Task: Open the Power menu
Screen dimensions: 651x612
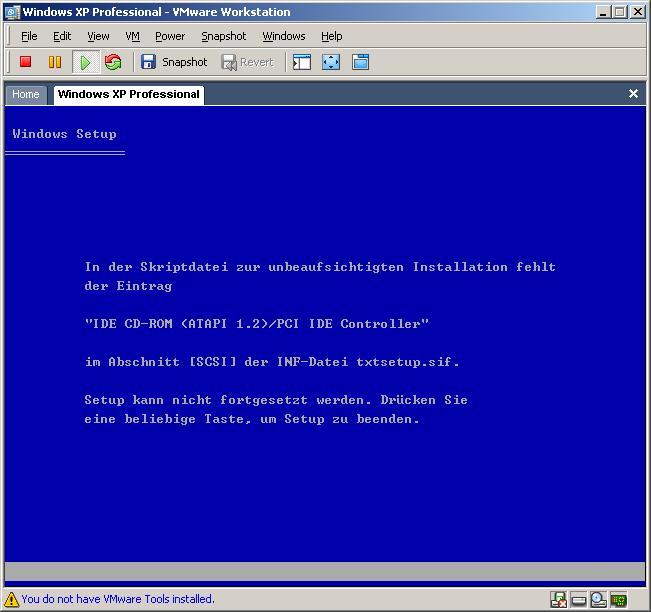Action: [x=170, y=36]
